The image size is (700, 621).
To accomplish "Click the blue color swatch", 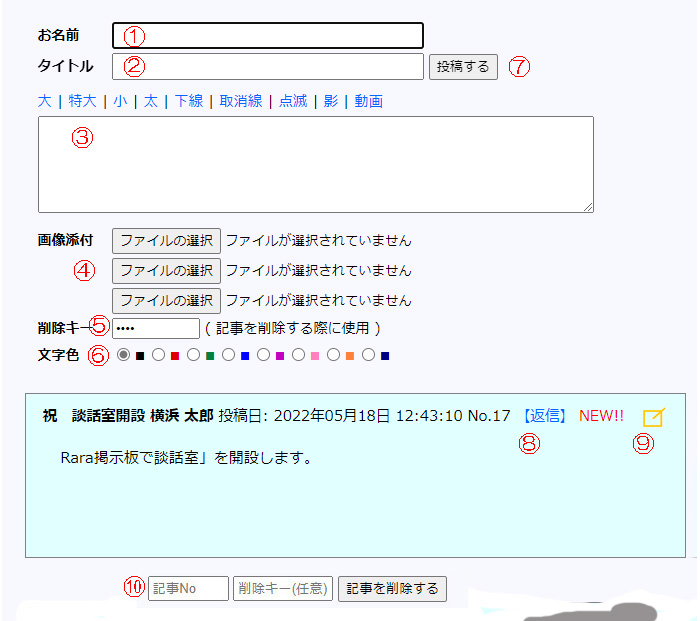I will [x=245, y=356].
